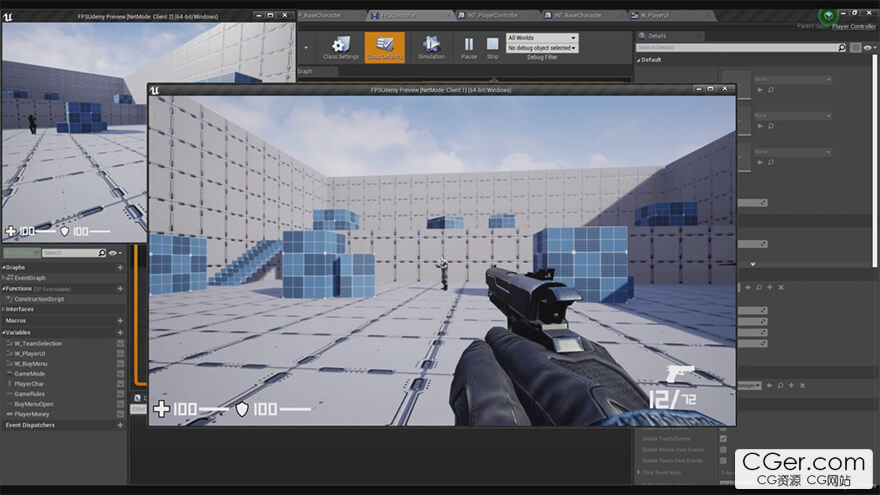Start Simulation from the toolbar
The image size is (880, 495).
431,47
